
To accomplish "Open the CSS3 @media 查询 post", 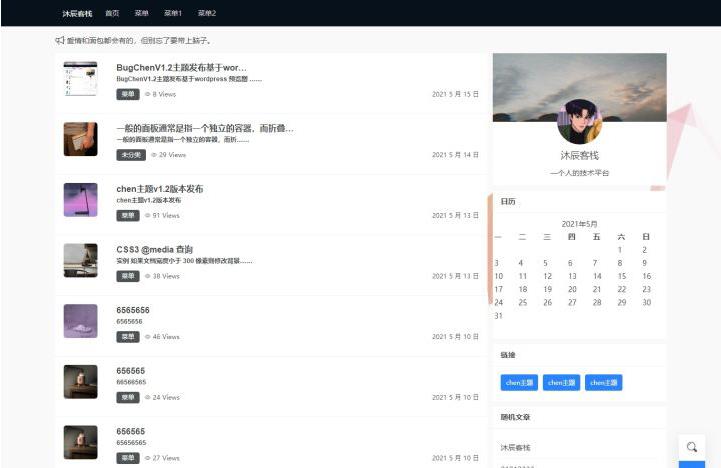I will coord(154,250).
